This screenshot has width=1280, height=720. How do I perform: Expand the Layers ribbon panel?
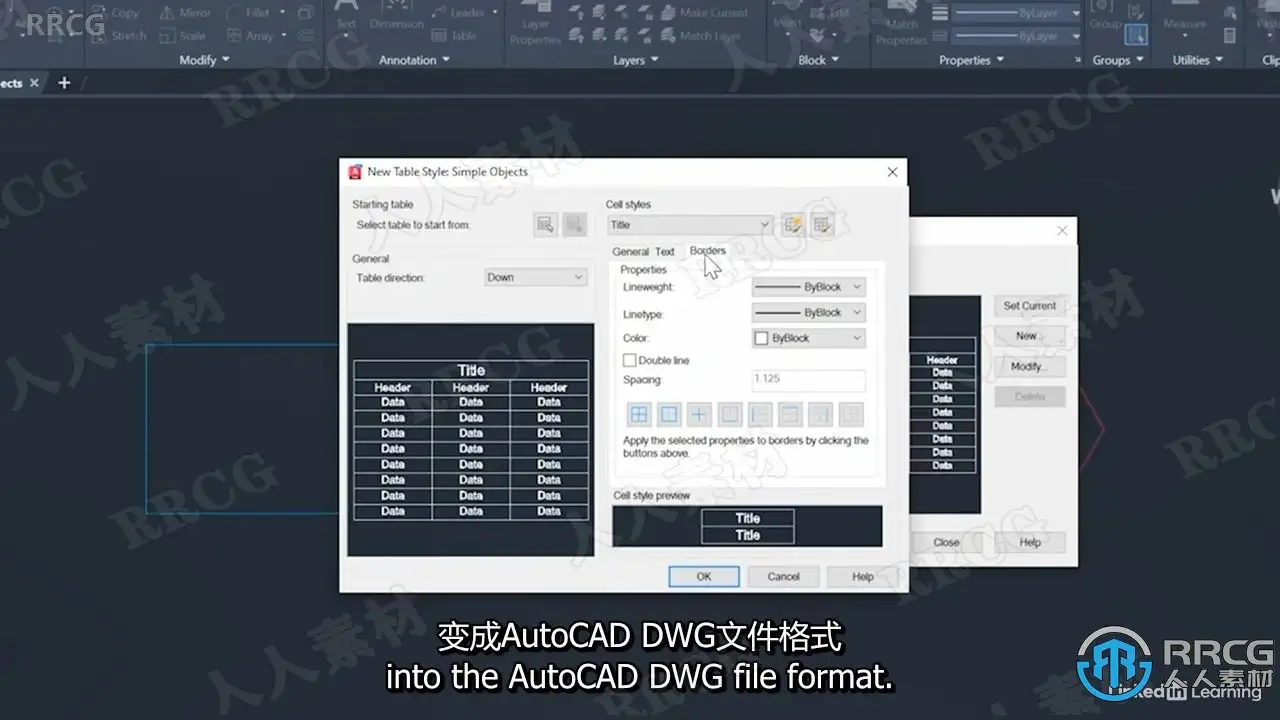(635, 60)
